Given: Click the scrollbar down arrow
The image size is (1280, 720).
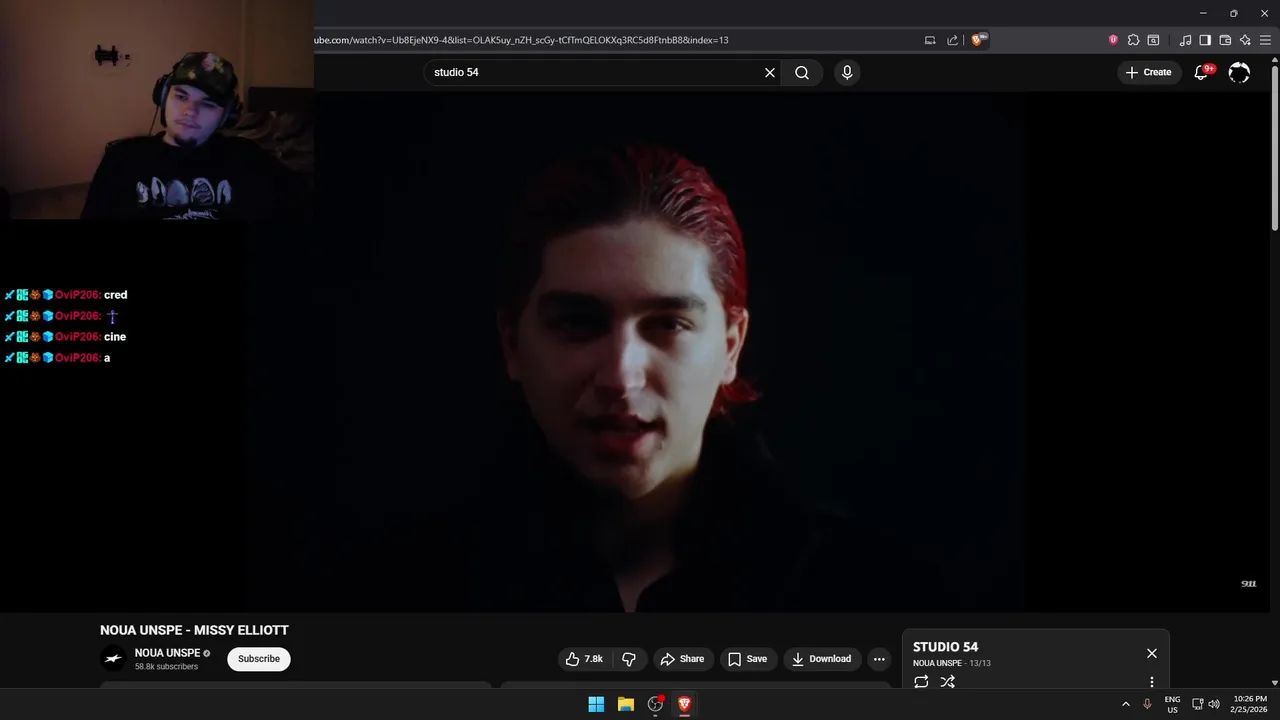Looking at the screenshot, I should (x=1275, y=682).
